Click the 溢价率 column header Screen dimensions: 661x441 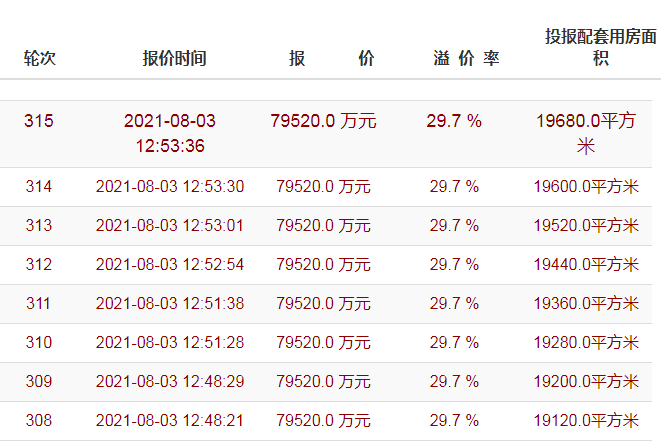[x=466, y=58]
